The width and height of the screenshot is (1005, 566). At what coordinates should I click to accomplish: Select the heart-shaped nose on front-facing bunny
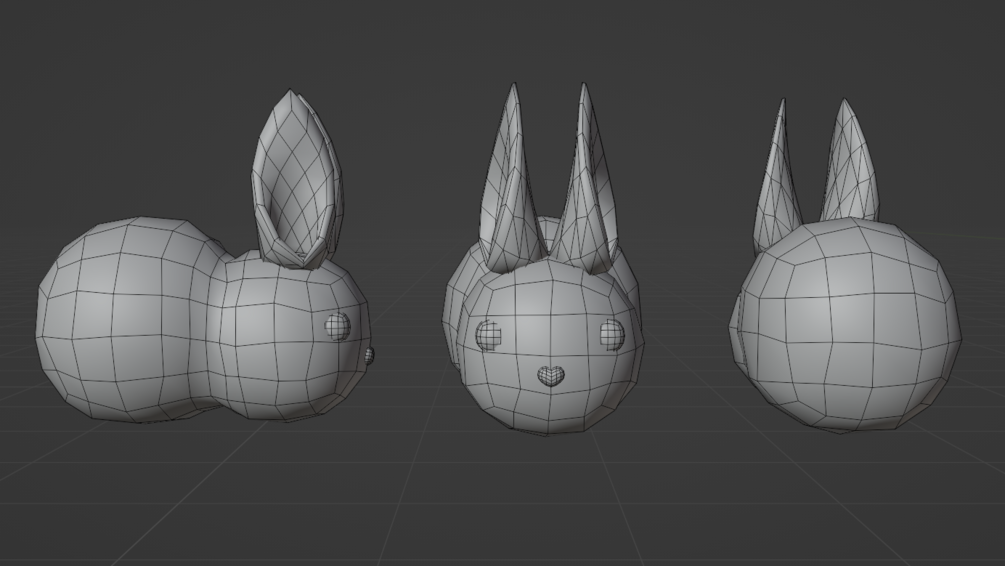pyautogui.click(x=551, y=376)
